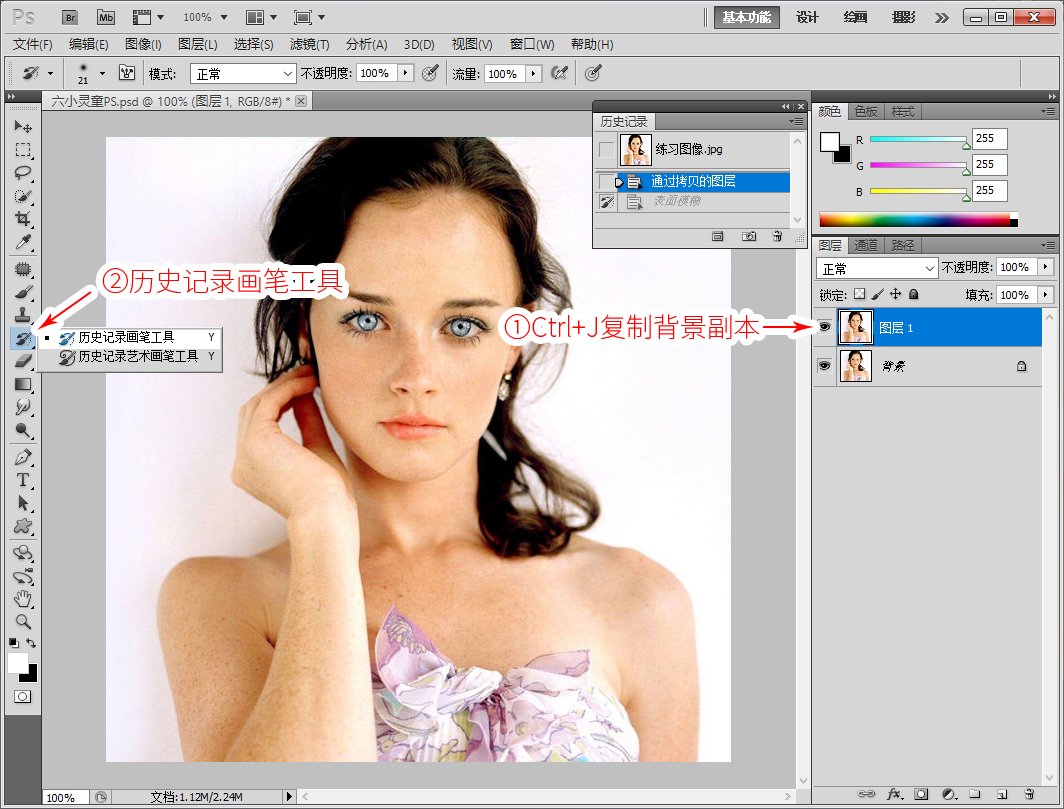
Task: Launch Adobe Bridge from top bar
Action: click(x=70, y=18)
